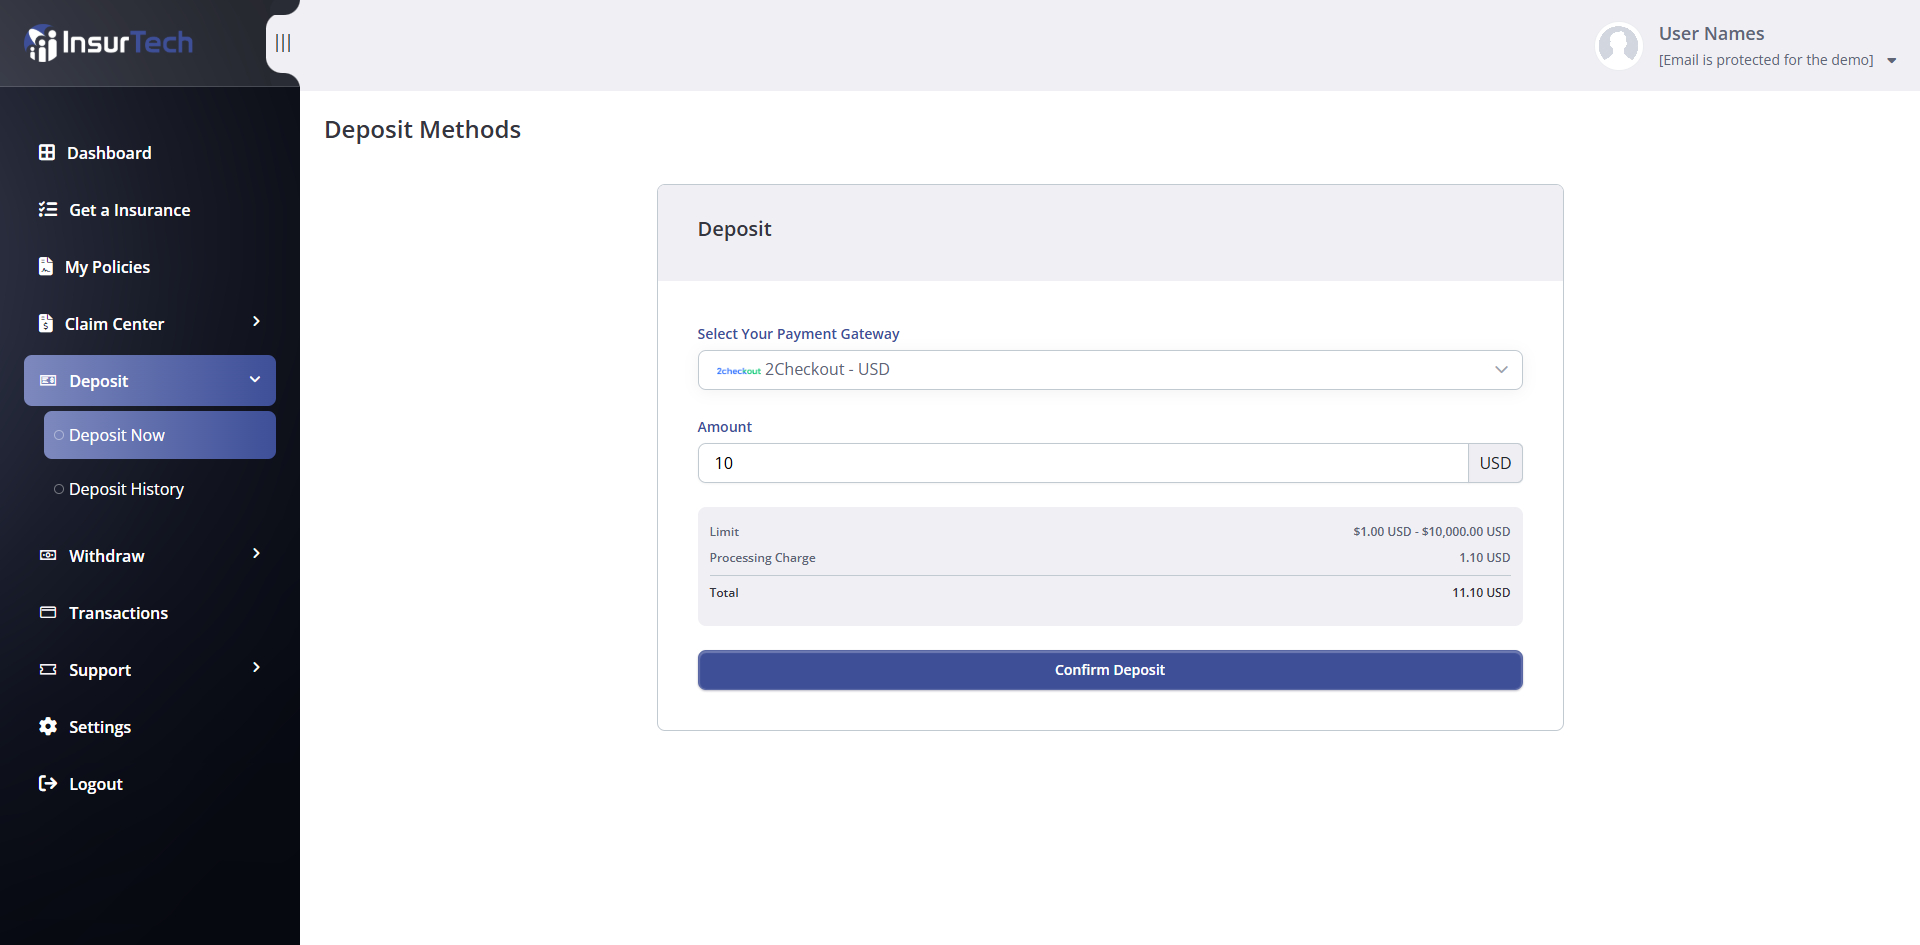Open the user account dropdown arrow
This screenshot has height=945, width=1920.
[1891, 61]
